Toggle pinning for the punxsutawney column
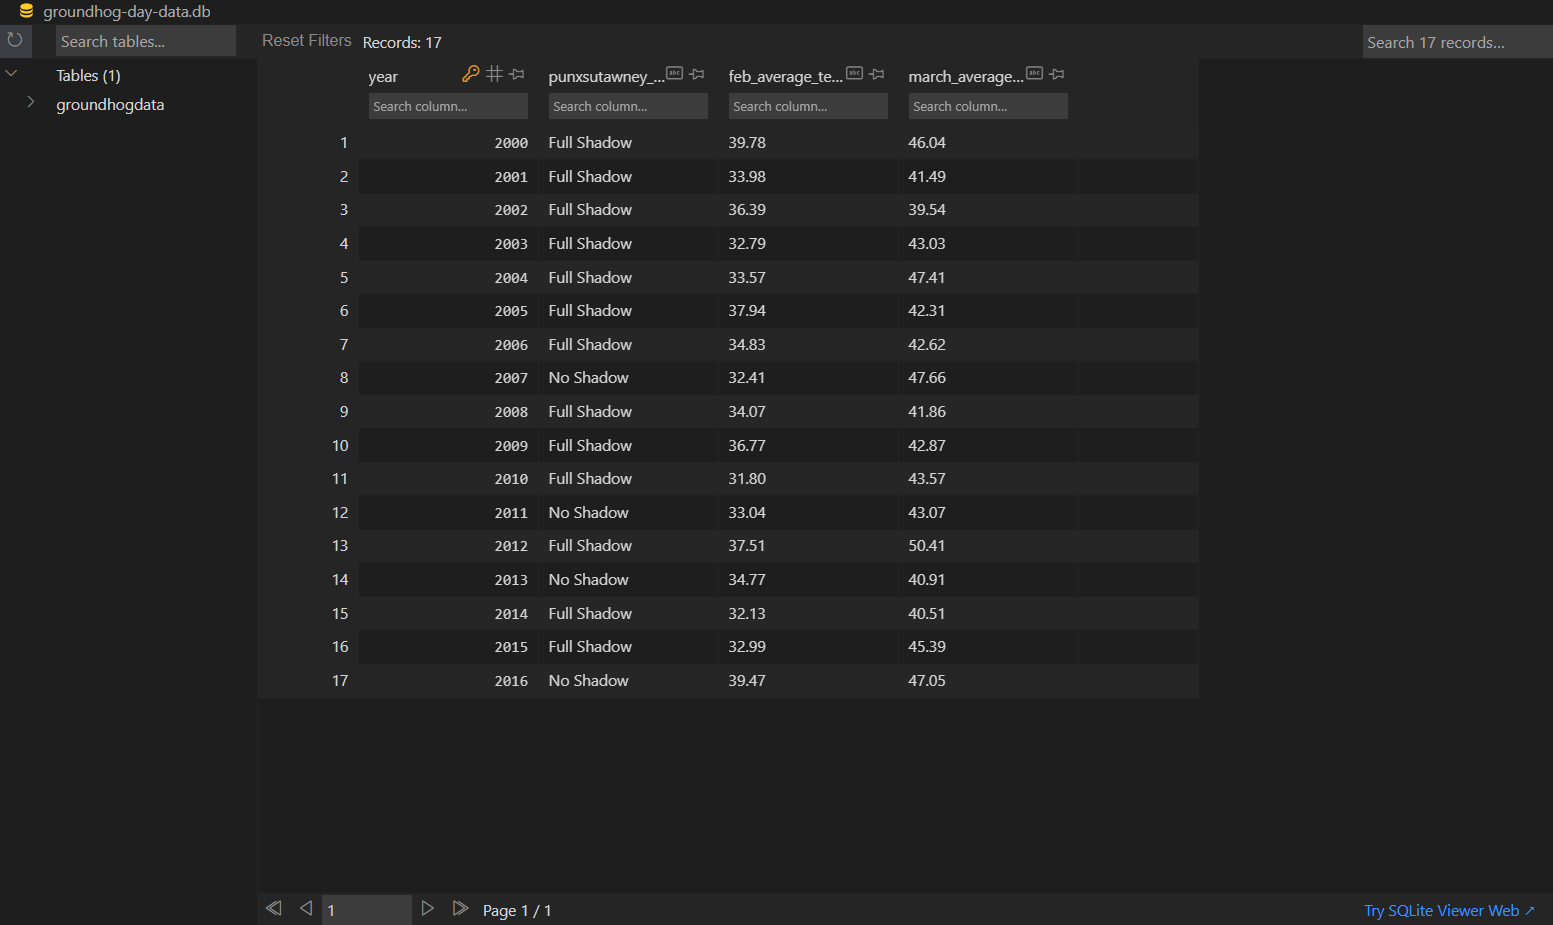 (697, 73)
